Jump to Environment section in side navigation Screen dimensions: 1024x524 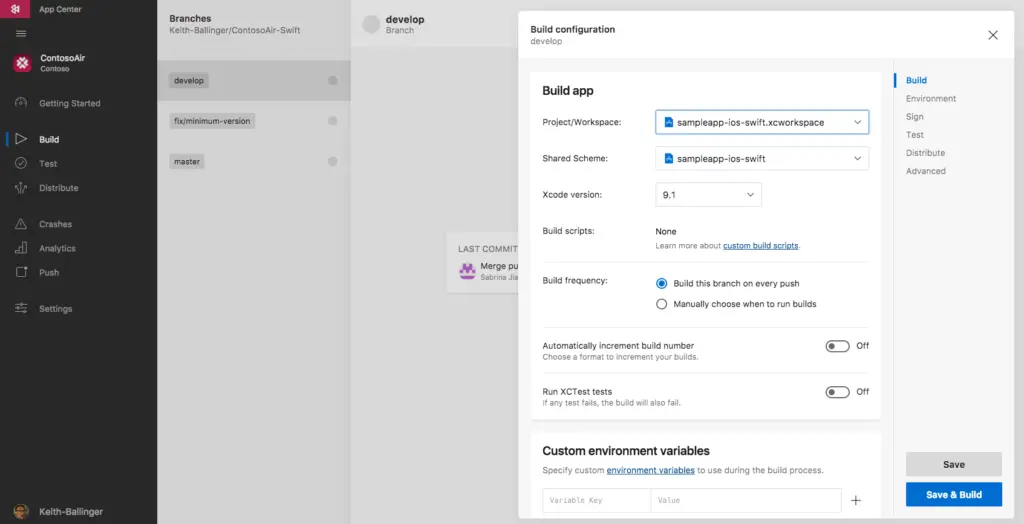click(931, 99)
